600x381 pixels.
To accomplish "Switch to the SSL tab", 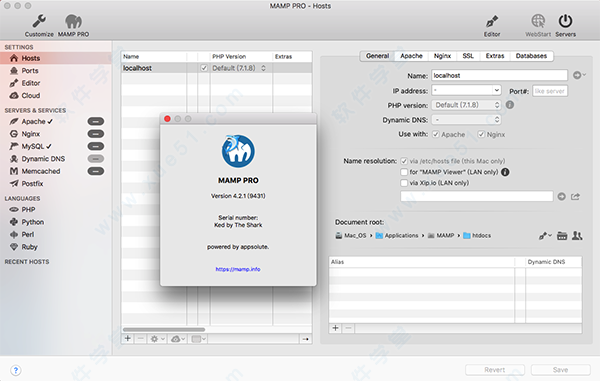I will coord(468,56).
